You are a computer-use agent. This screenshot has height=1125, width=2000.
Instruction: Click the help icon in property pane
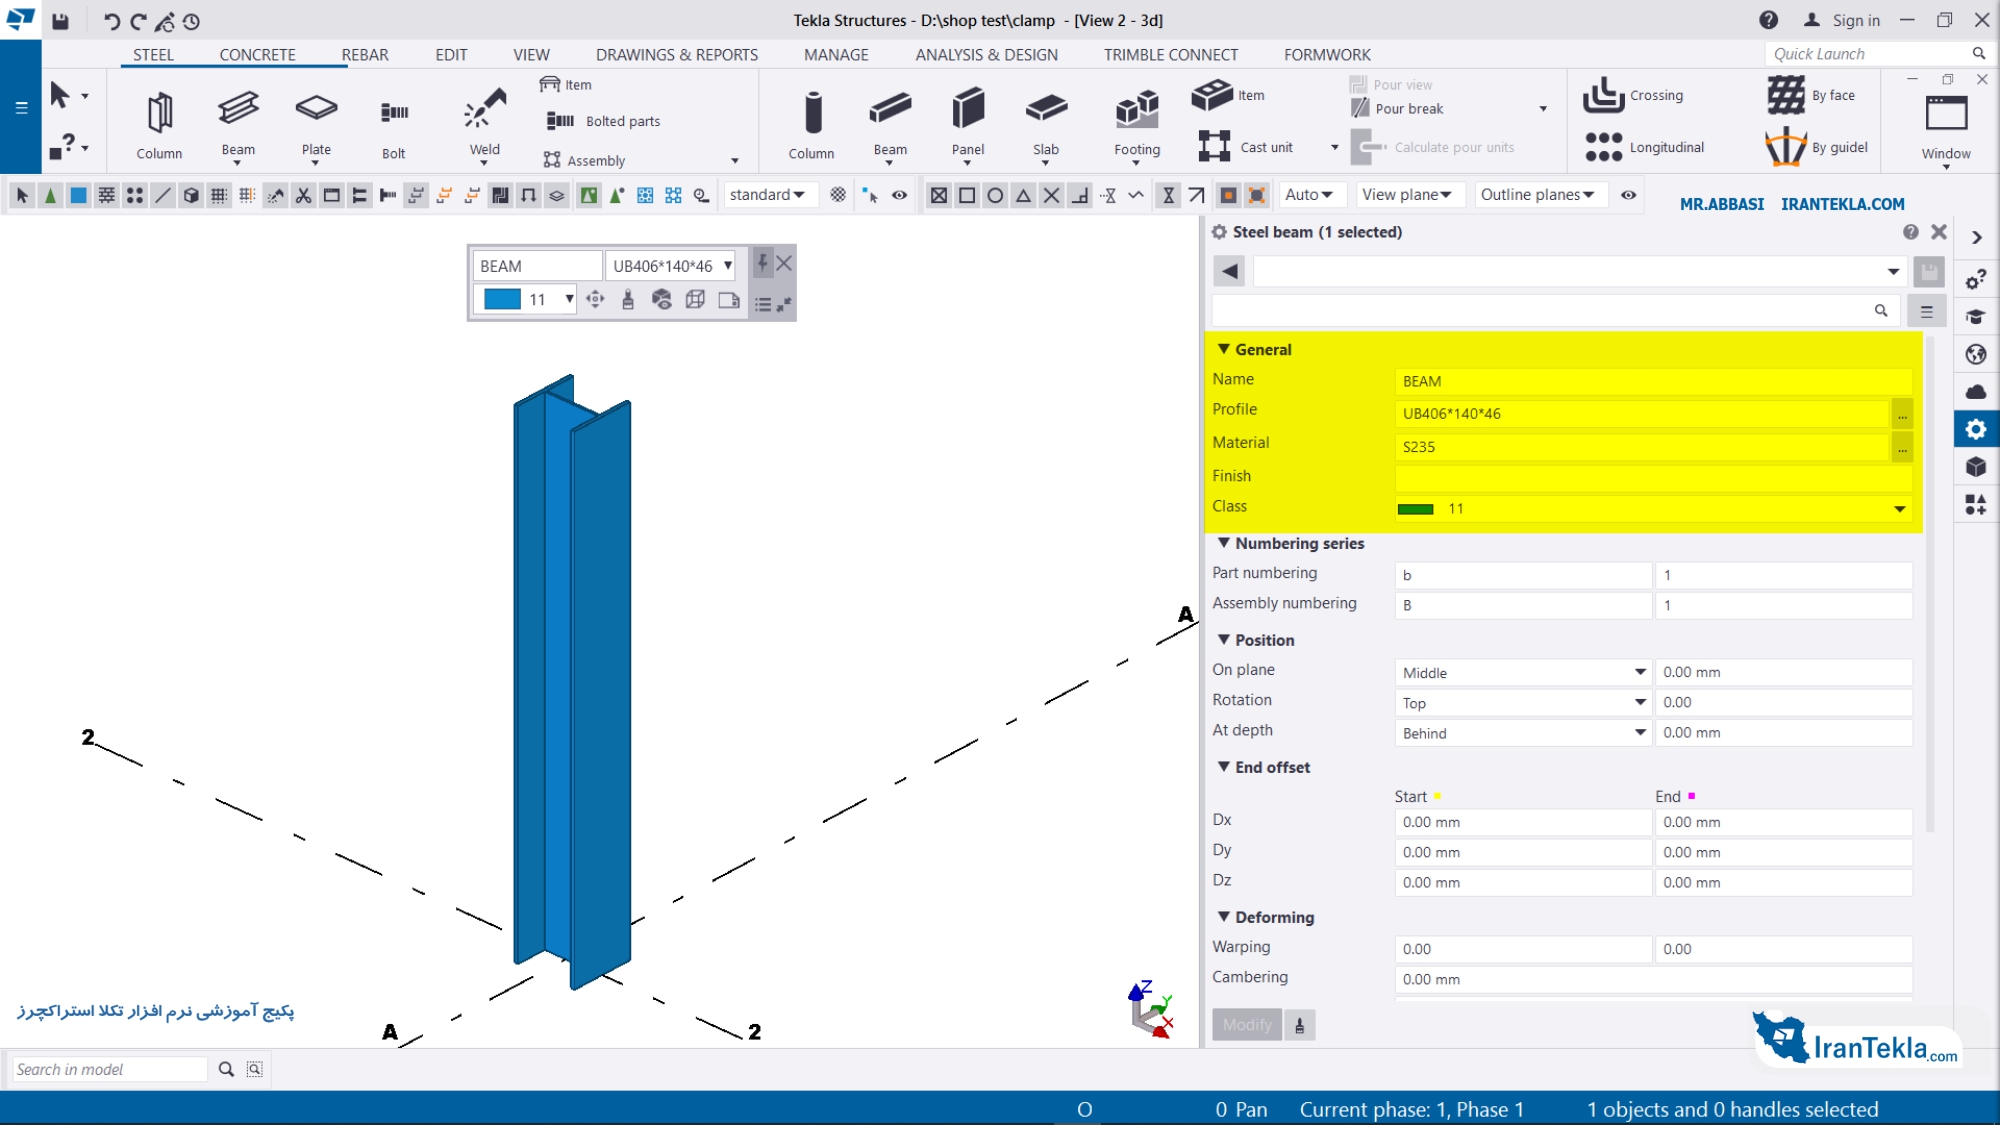pyautogui.click(x=1911, y=232)
